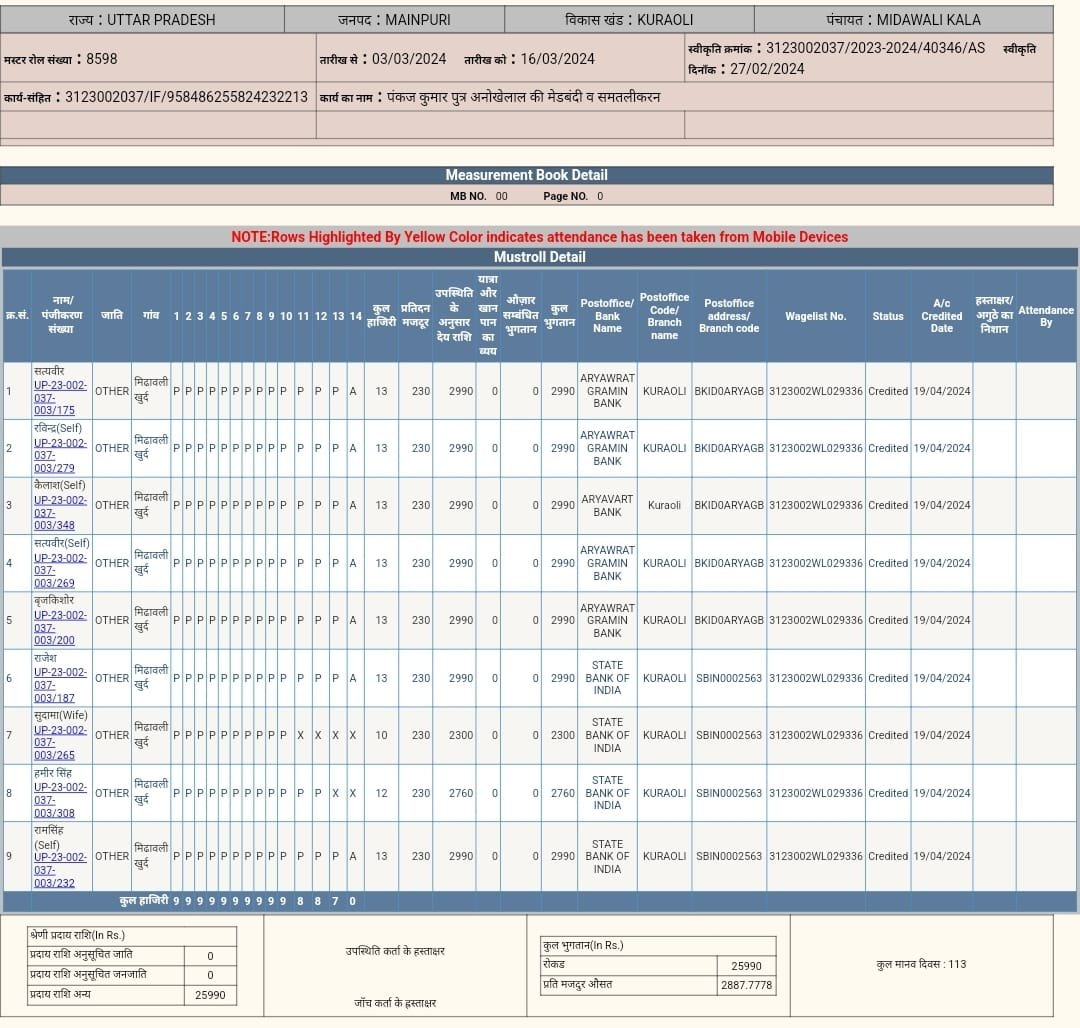The height and width of the screenshot is (1028, 1080).
Task: Click the Wagelist No. column header
Action: pyautogui.click(x=815, y=316)
